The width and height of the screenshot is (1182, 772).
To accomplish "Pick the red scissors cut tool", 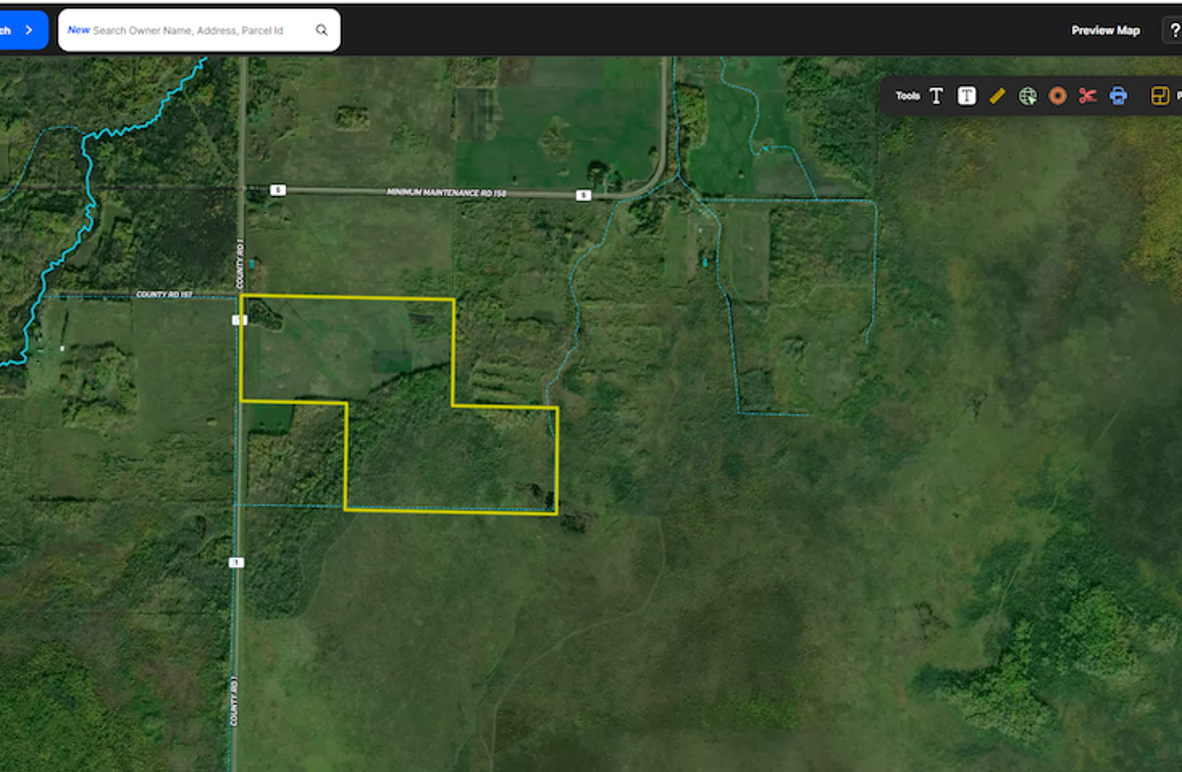I will [1088, 96].
